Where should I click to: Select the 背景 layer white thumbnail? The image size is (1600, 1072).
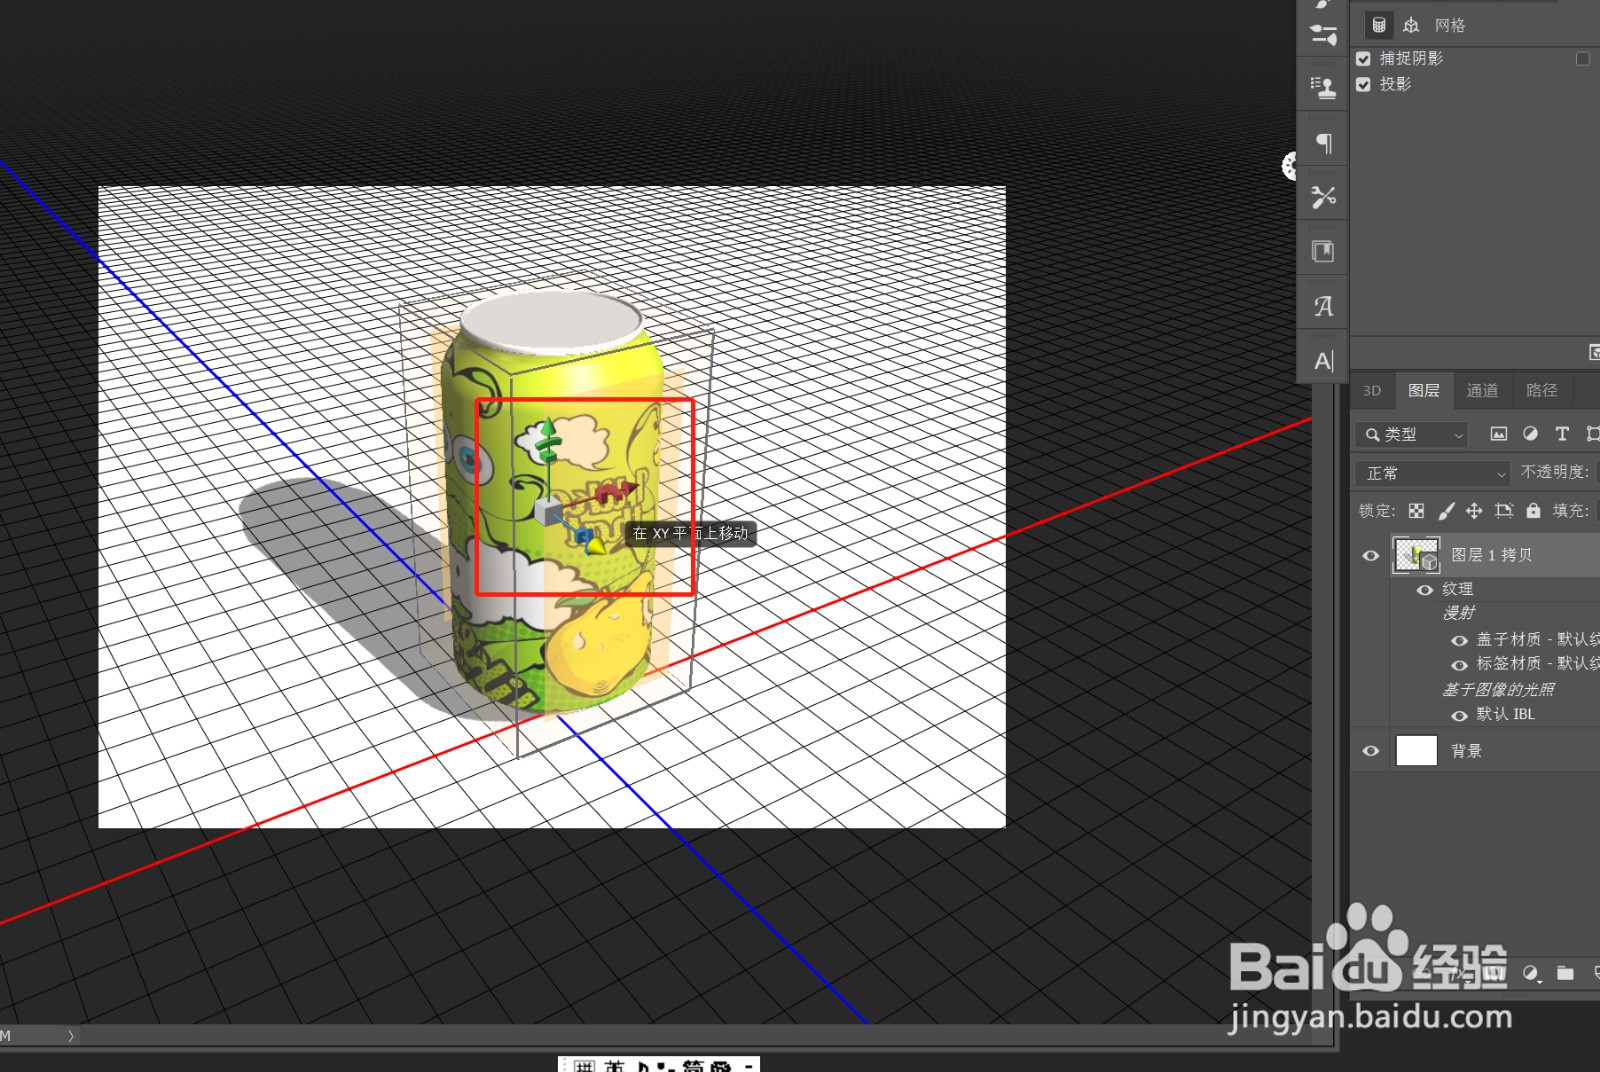[x=1416, y=750]
